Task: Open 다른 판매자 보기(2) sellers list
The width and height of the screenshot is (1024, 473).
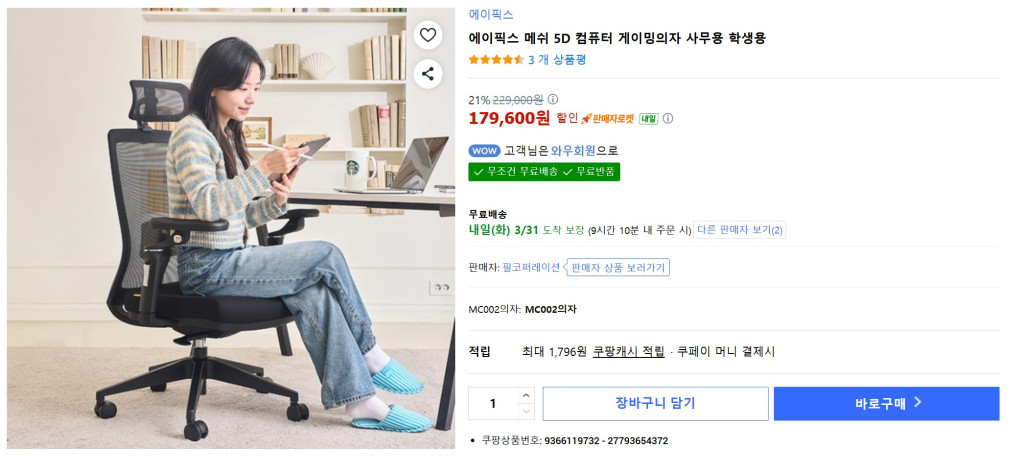Action: (740, 230)
